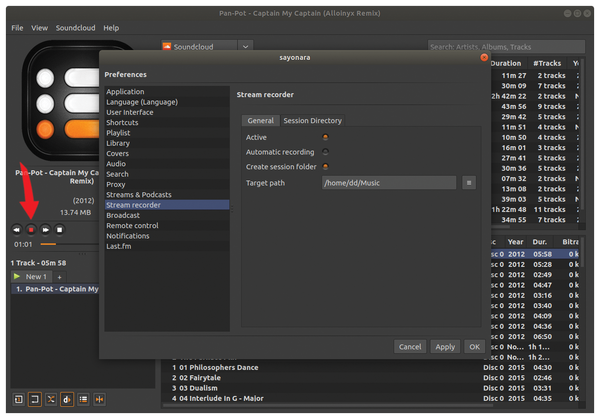The image size is (600, 419).
Task: Open Last.fm preferences
Action: click(167, 246)
